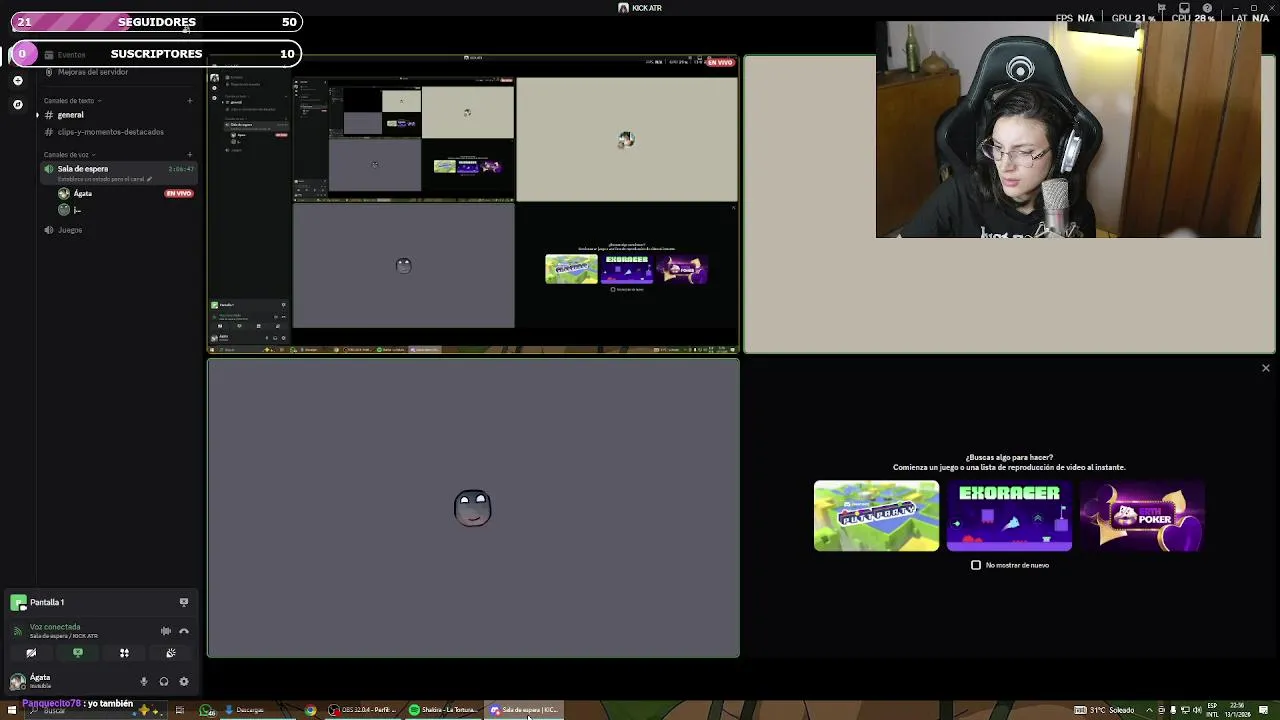Close the activities suggestion panel

[1265, 368]
